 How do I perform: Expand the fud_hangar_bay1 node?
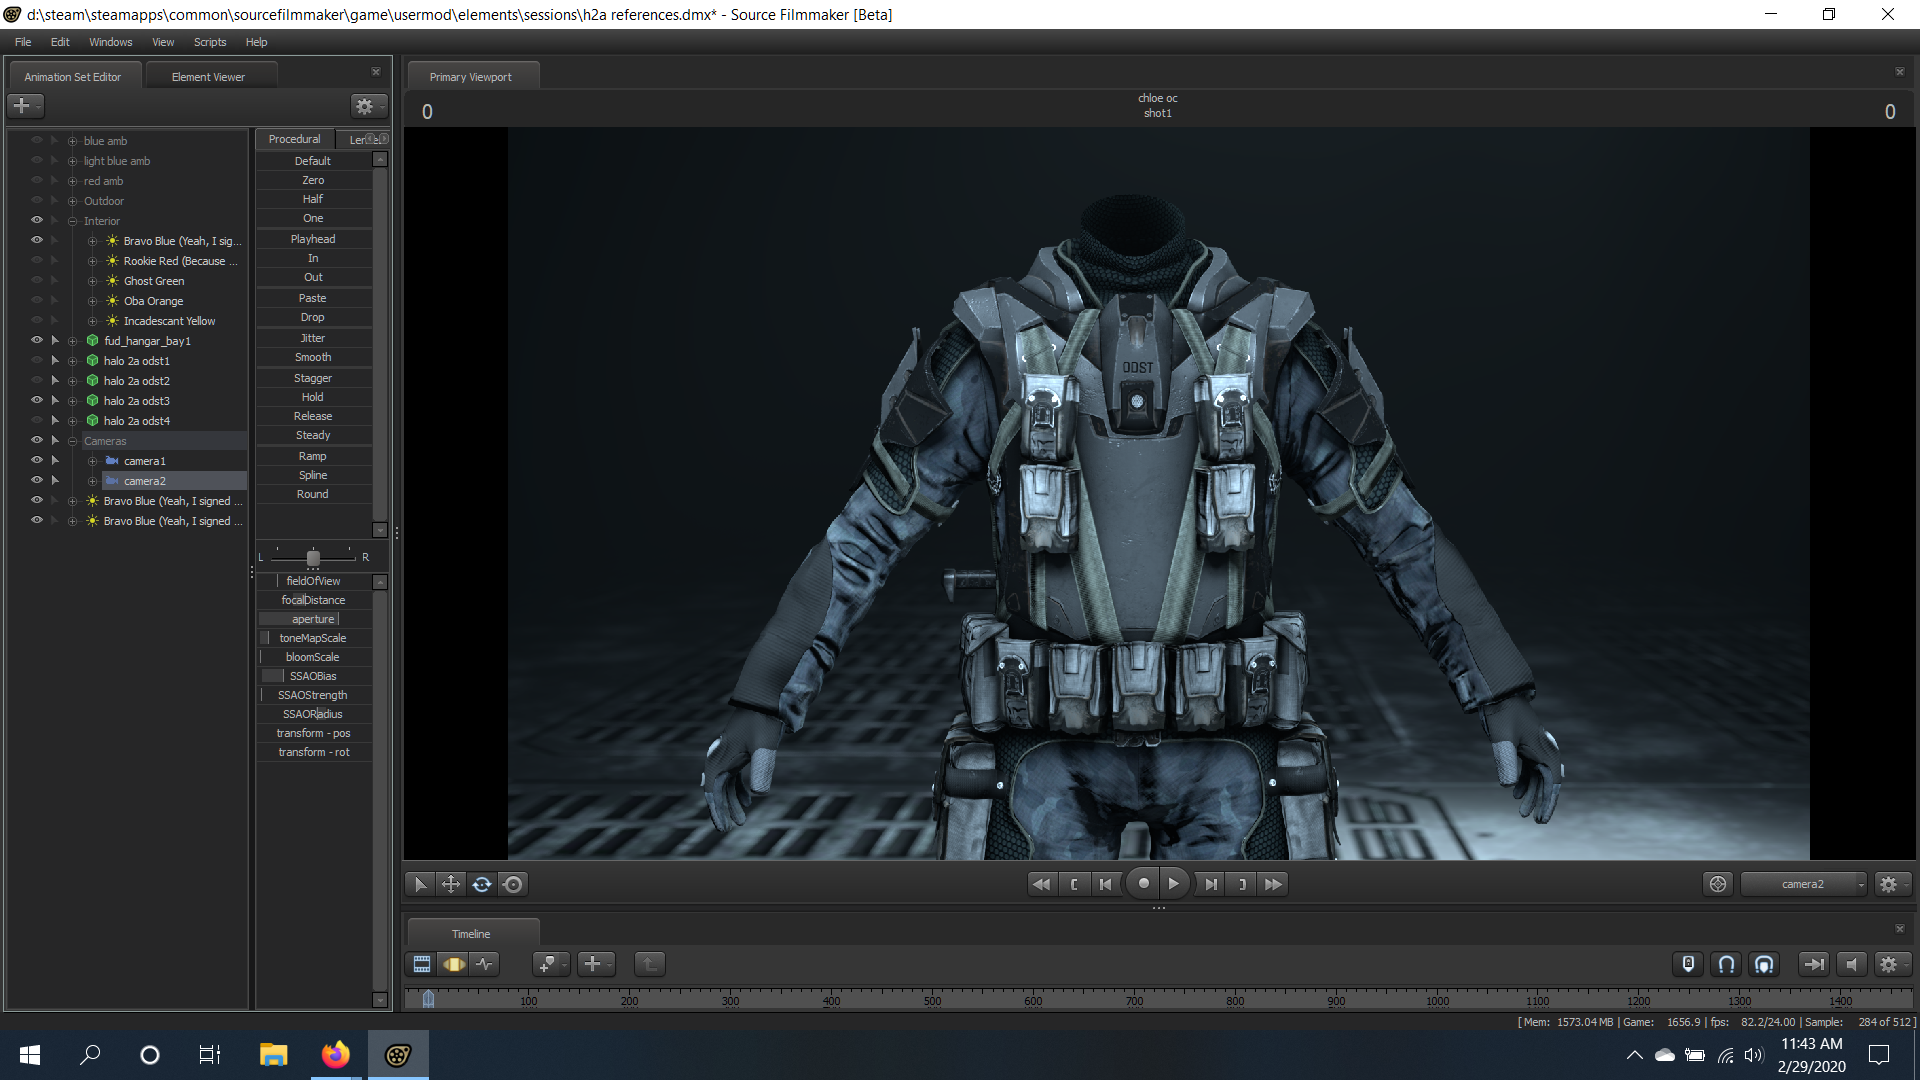point(72,341)
